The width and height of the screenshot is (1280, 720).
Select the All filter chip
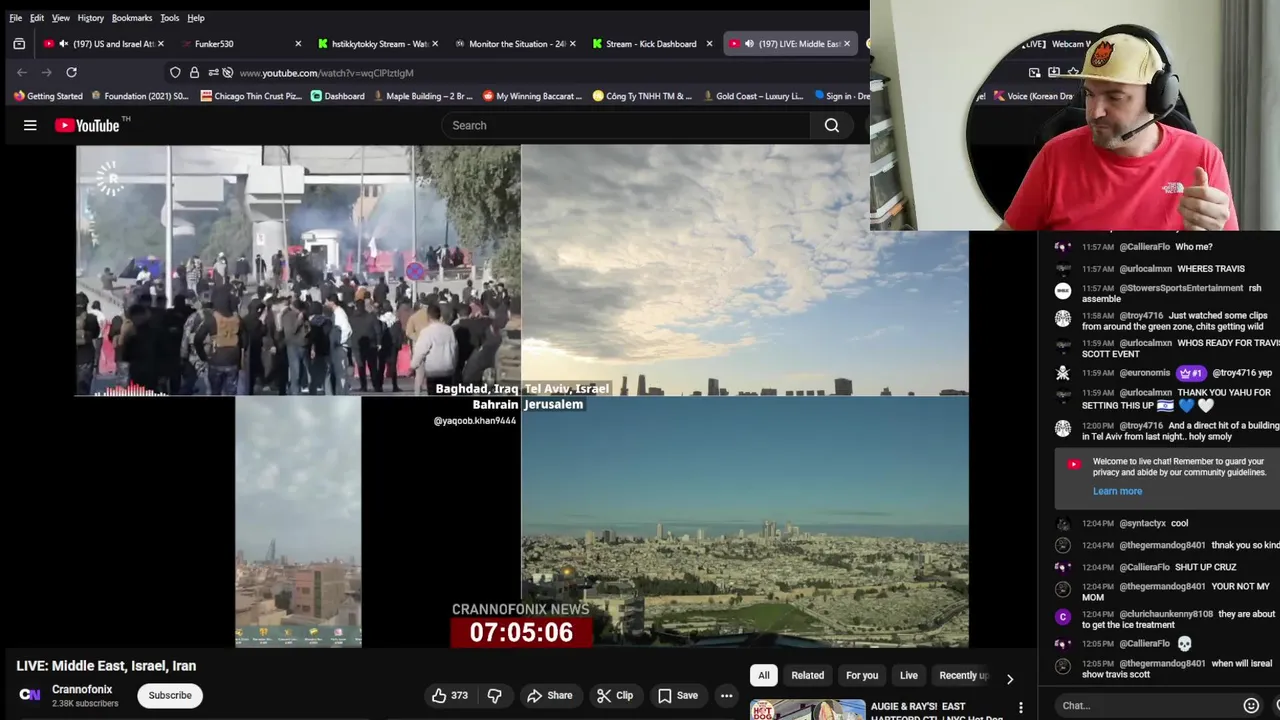pyautogui.click(x=764, y=675)
